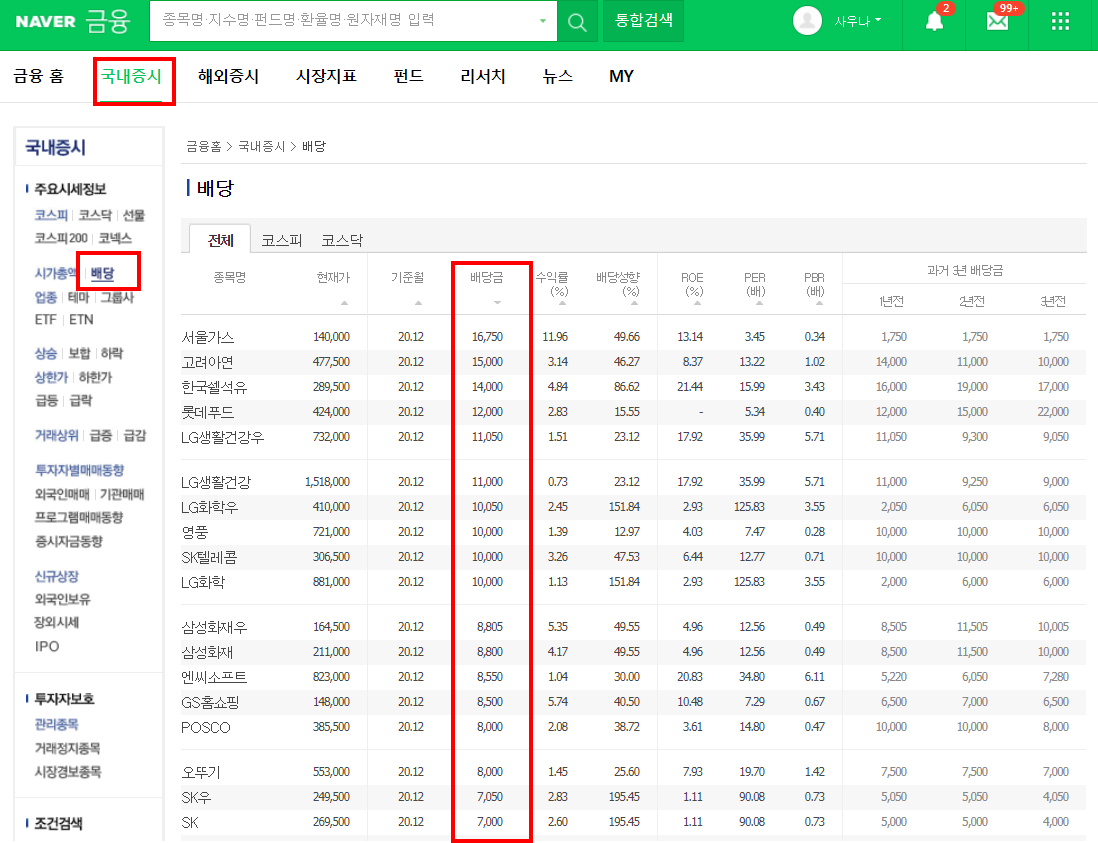This screenshot has width=1098, height=843.
Task: Open the apps grid menu icon
Action: (x=1060, y=21)
